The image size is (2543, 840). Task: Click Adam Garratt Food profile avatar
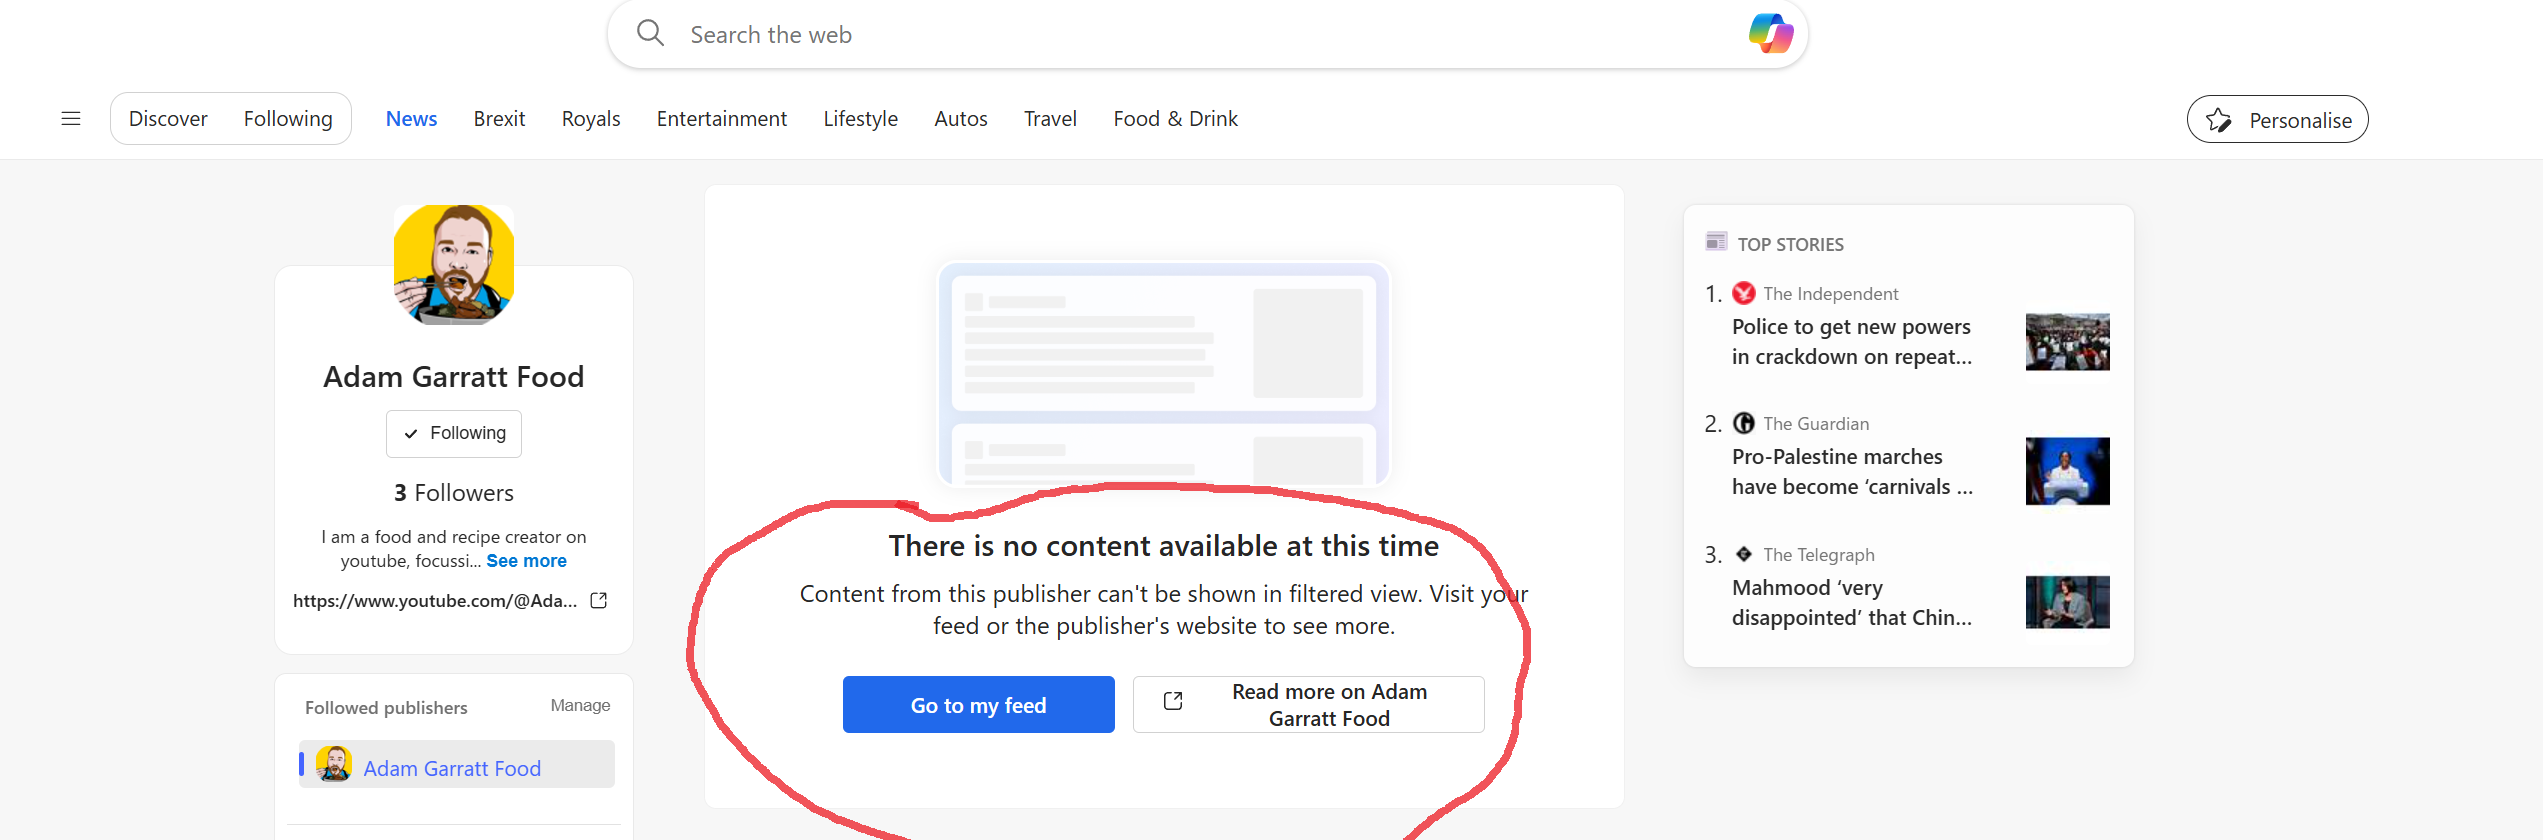454,265
